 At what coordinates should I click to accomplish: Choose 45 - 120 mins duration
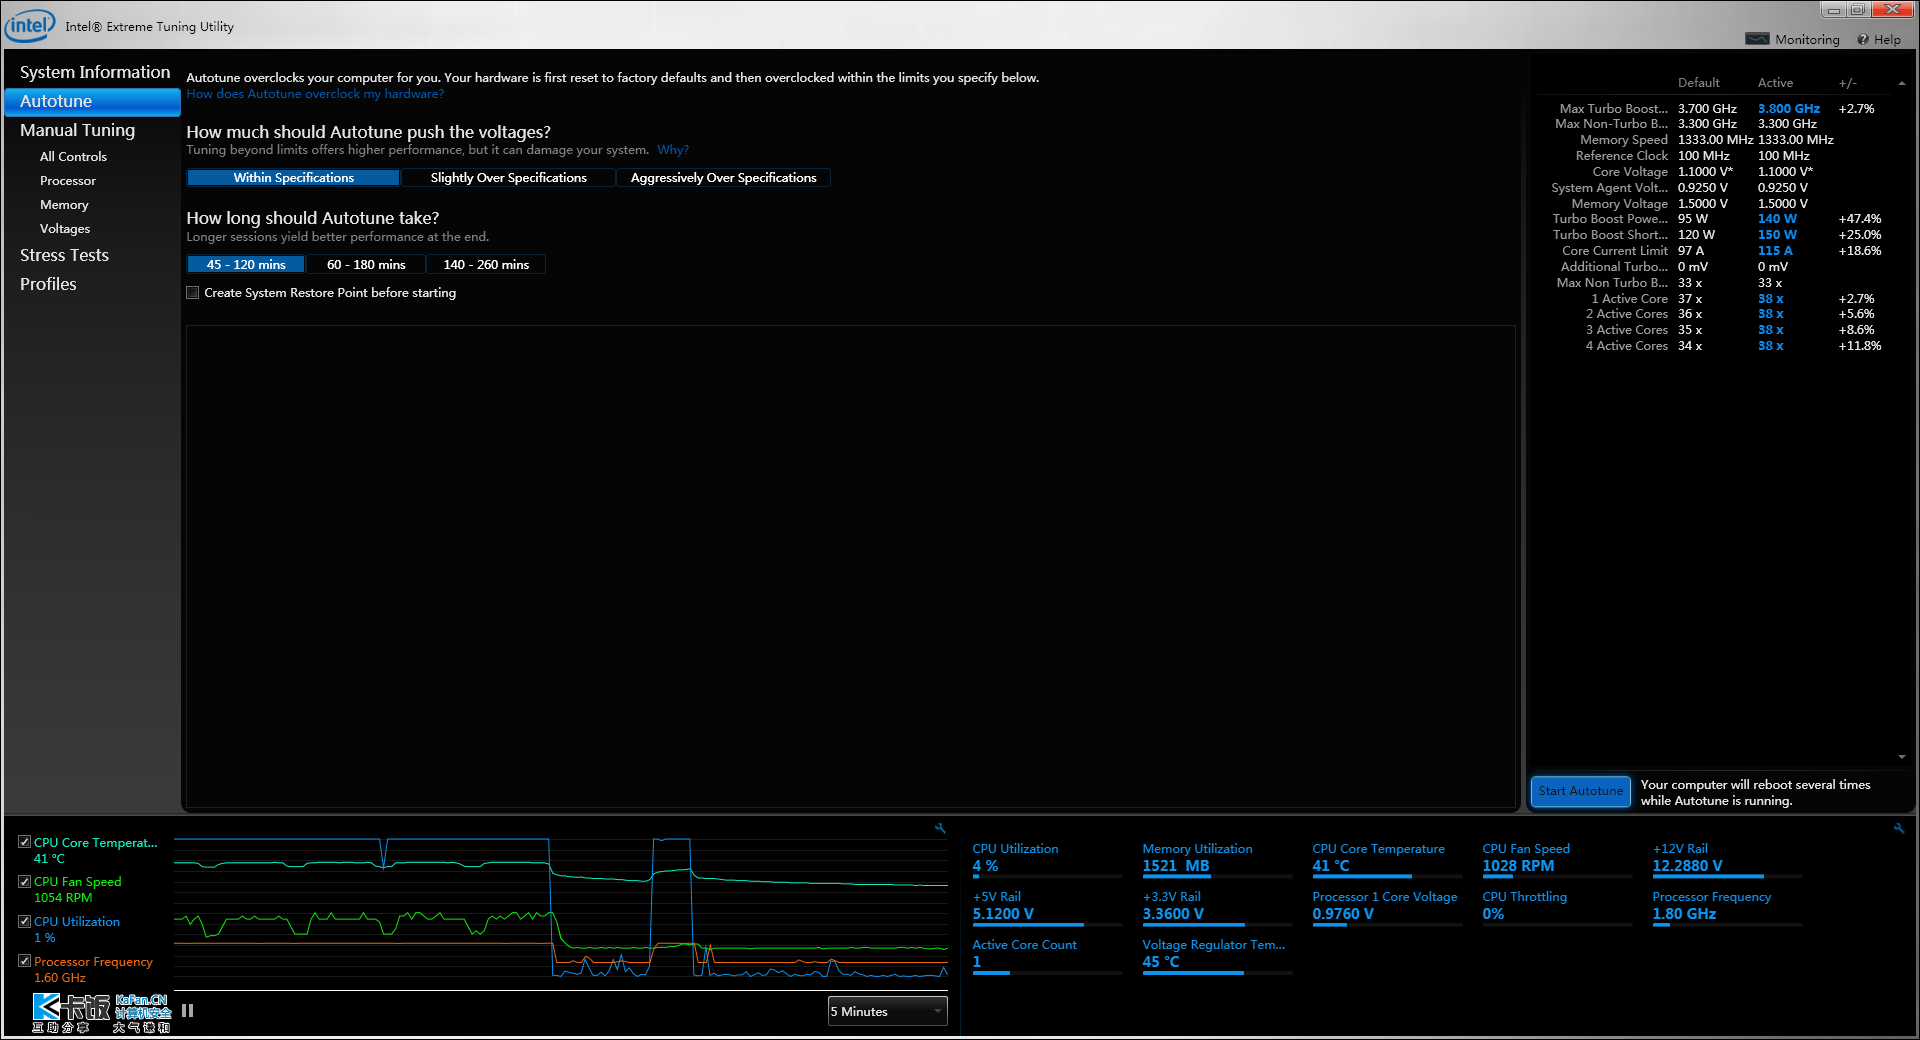coord(246,265)
